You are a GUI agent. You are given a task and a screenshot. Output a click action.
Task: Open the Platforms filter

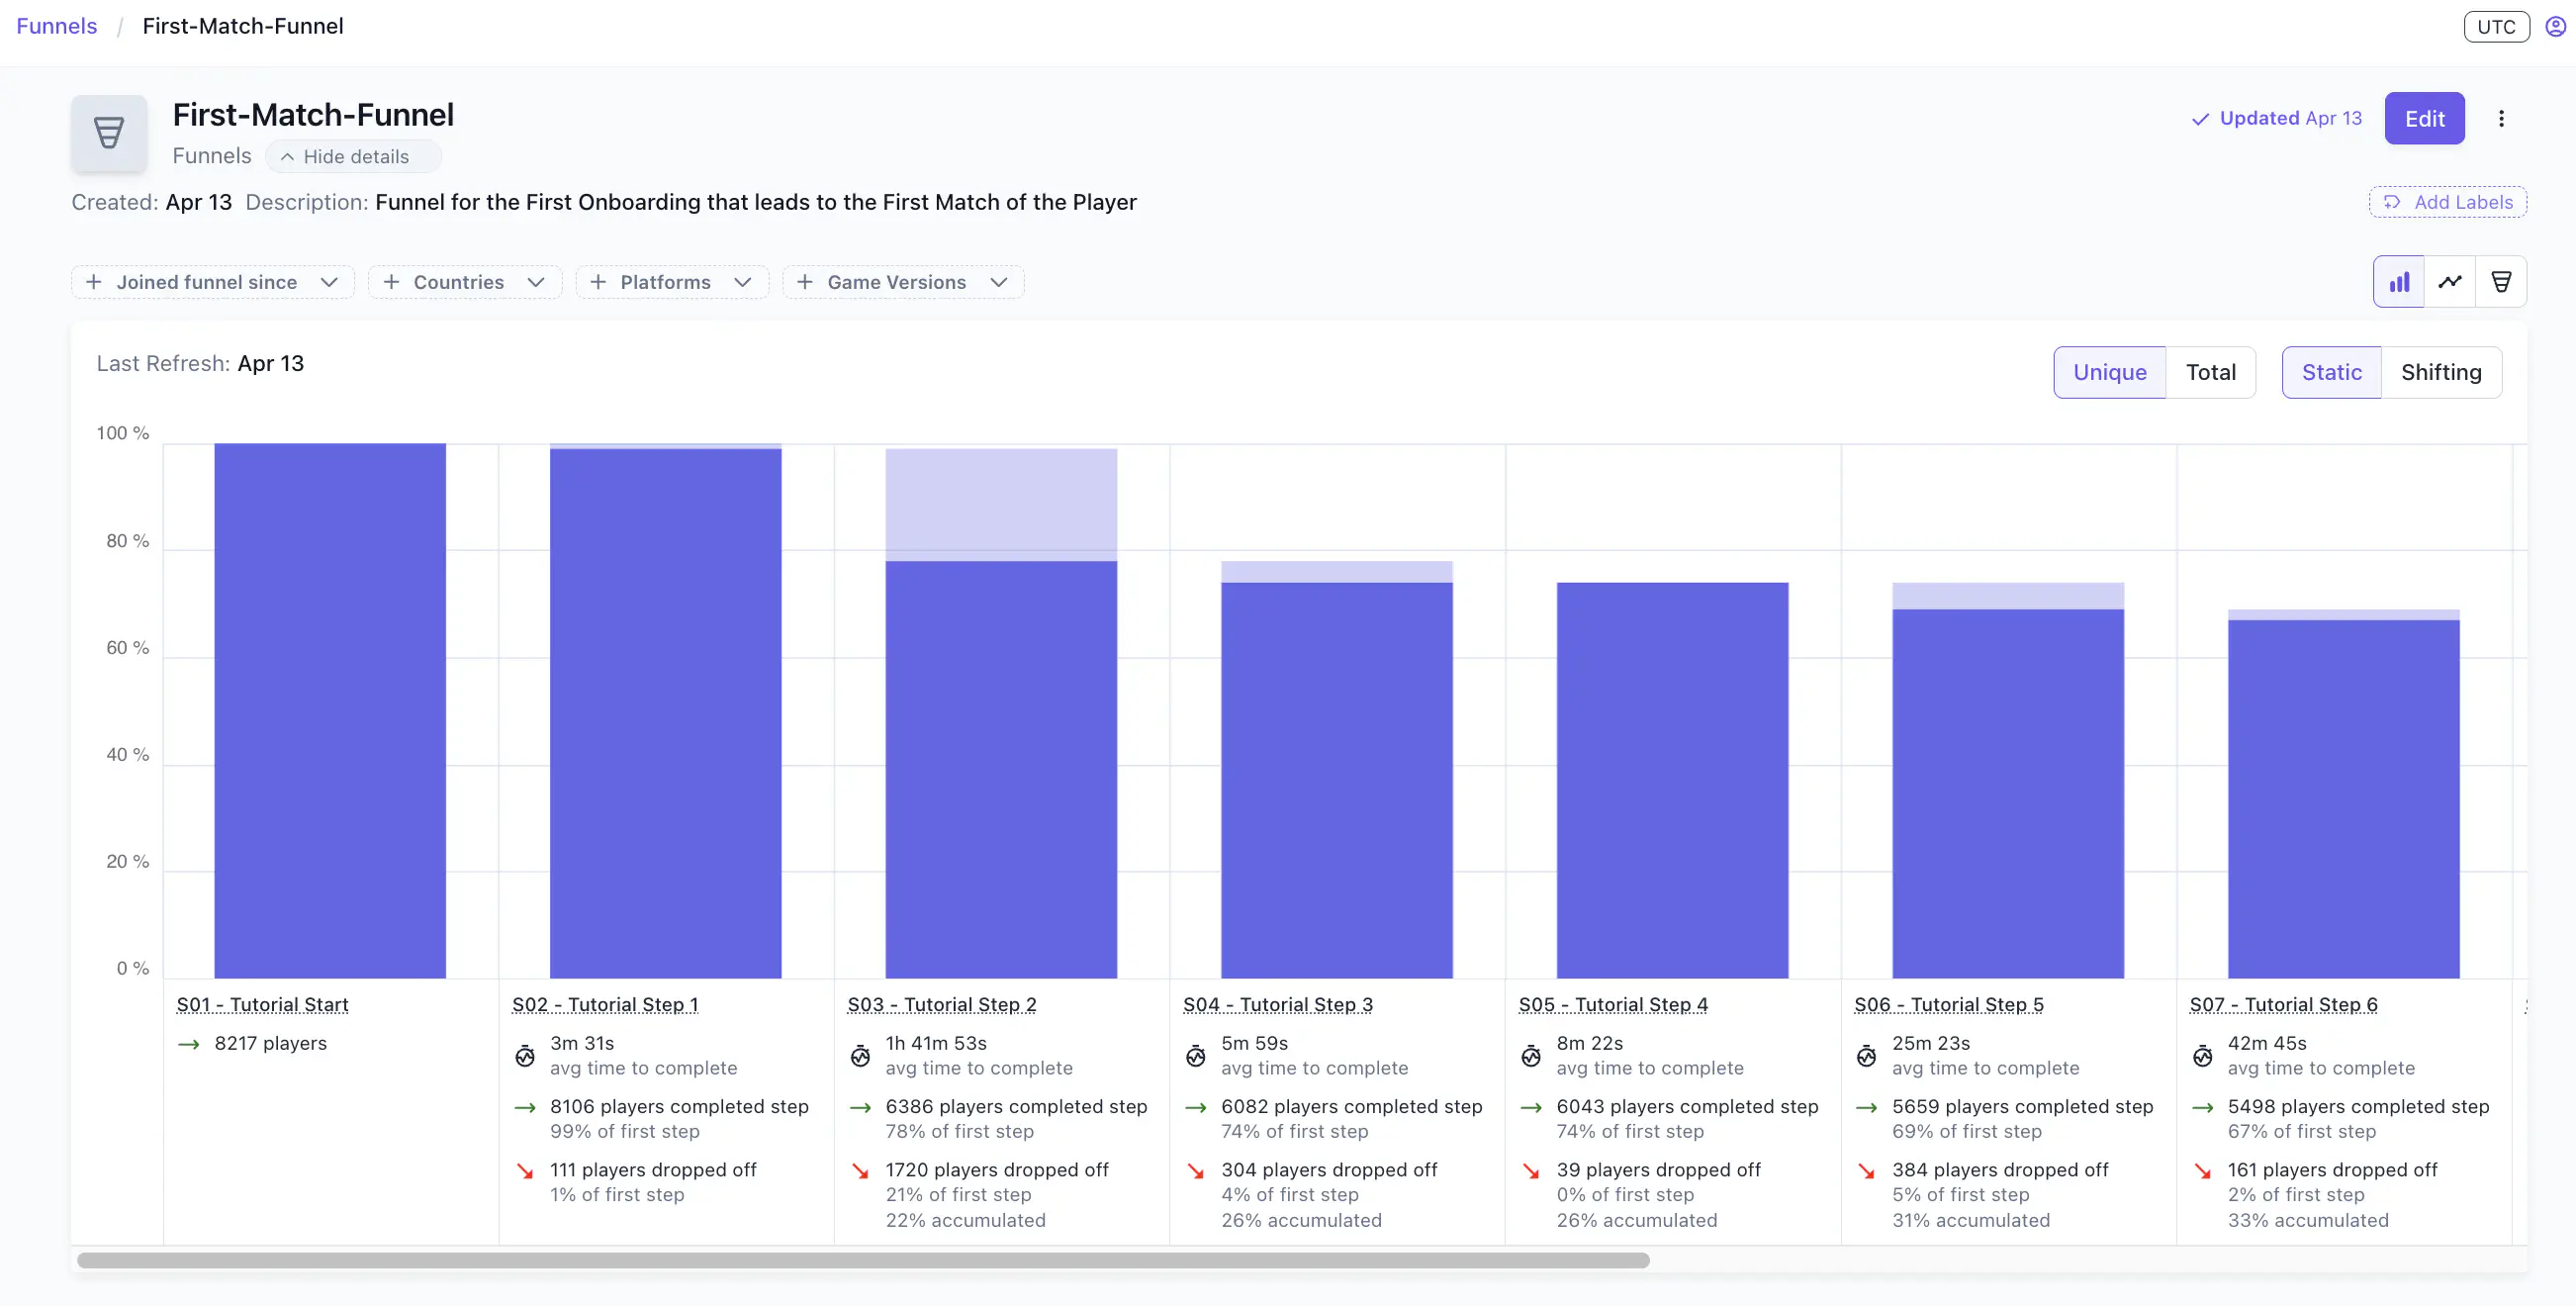tap(671, 281)
